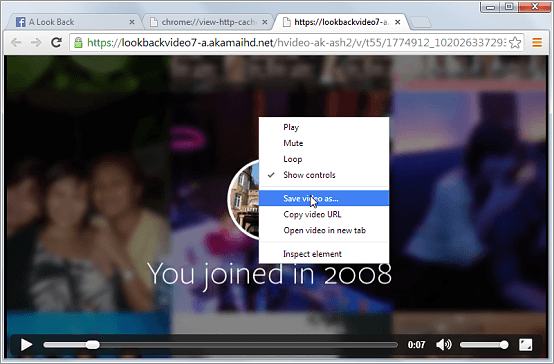Click the seek bar playhead knob
554x364 pixels.
pyautogui.click(x=93, y=345)
